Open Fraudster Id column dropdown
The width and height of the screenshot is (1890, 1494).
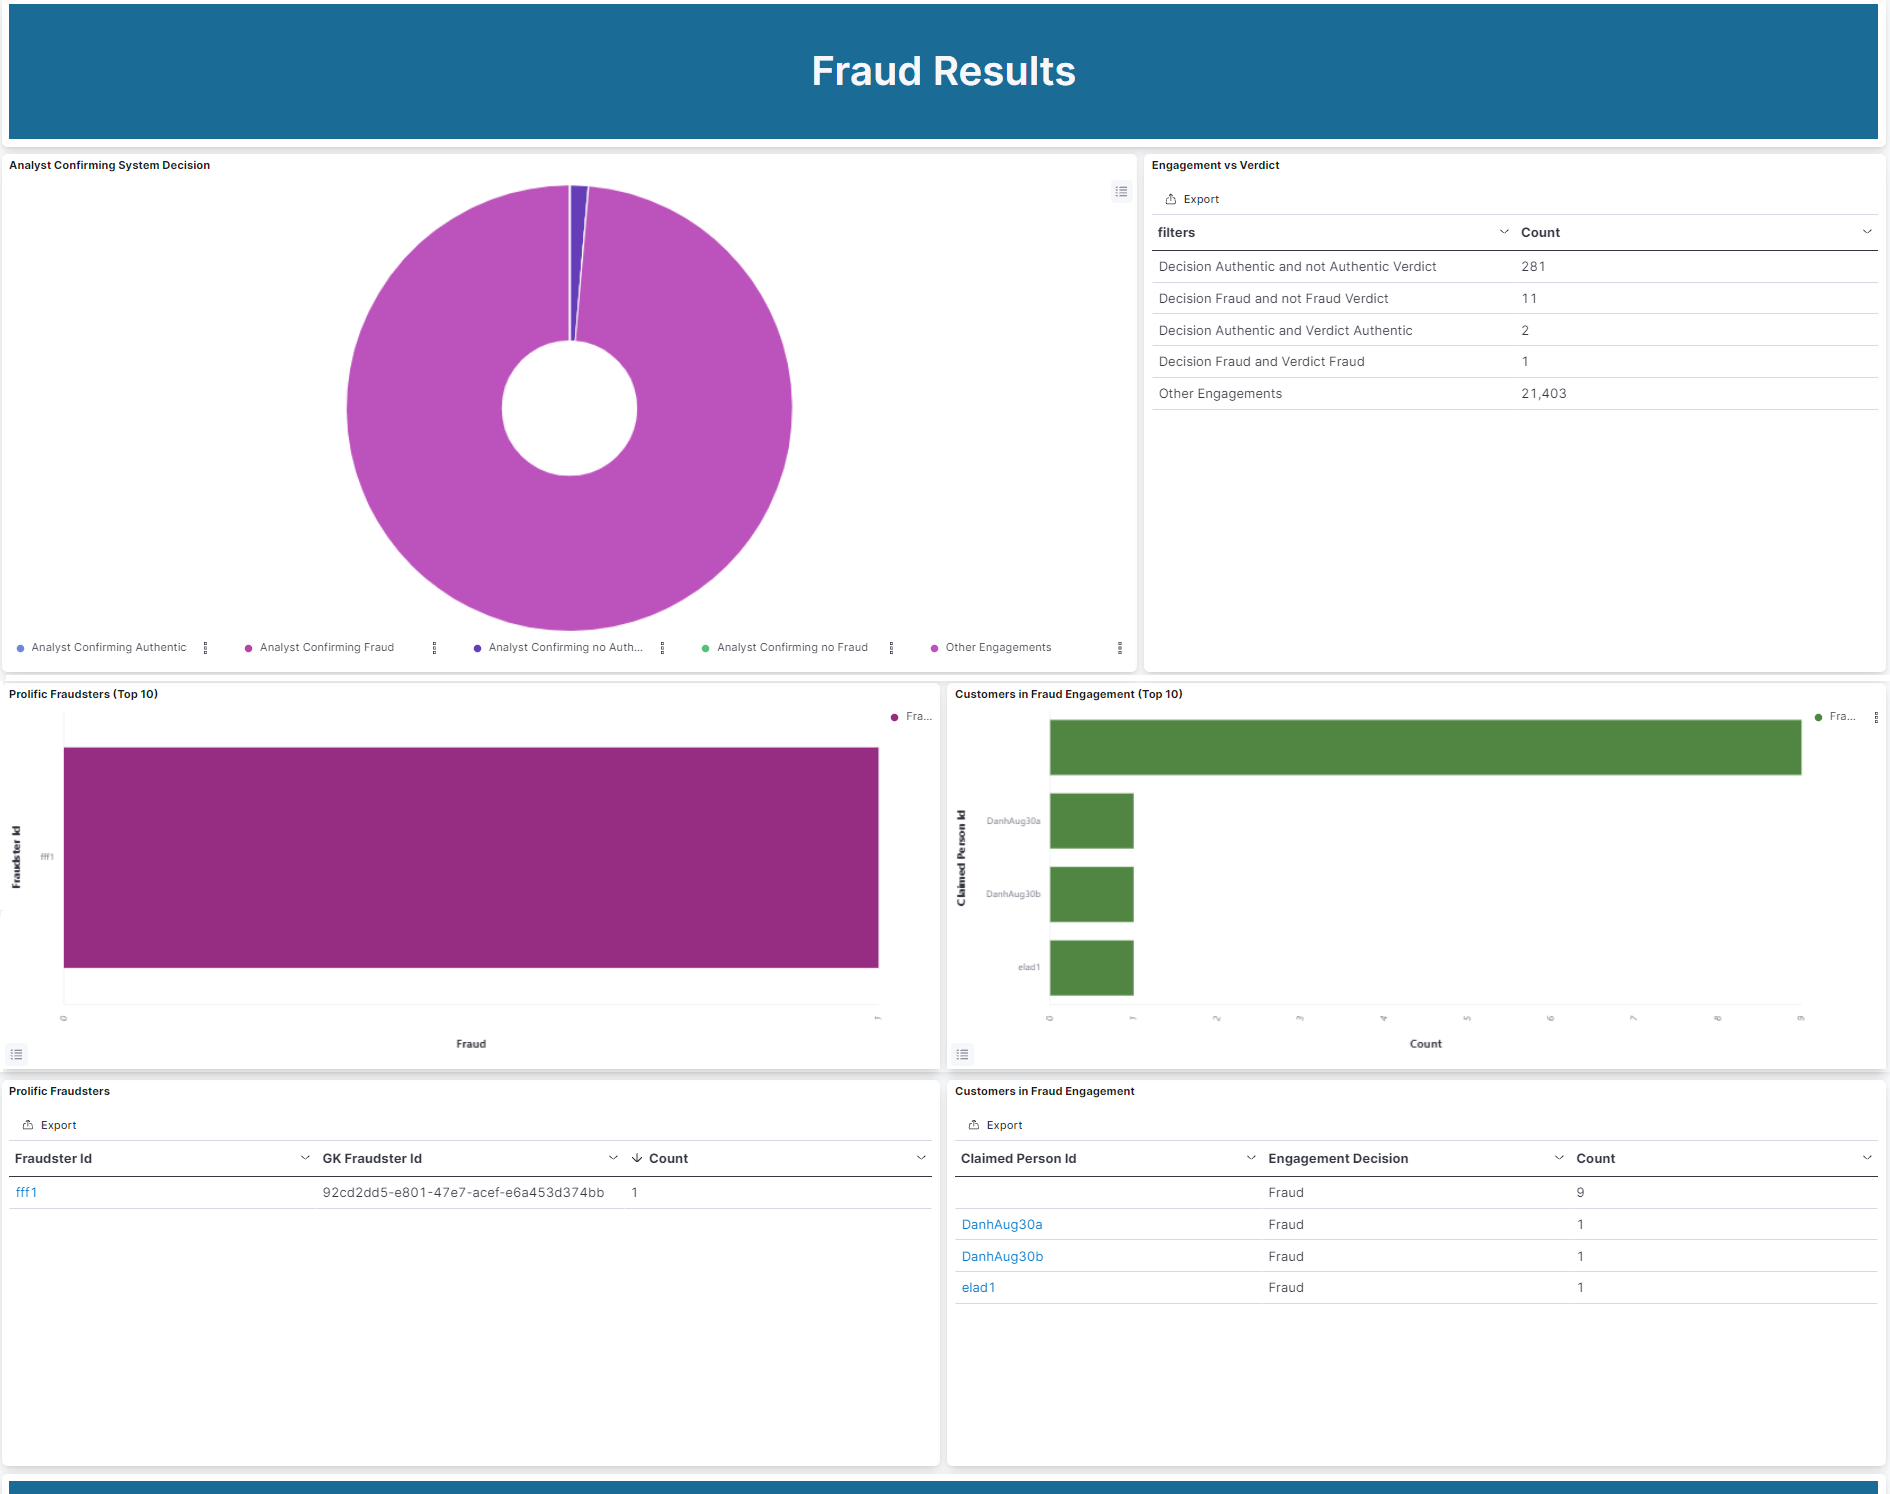click(305, 1158)
